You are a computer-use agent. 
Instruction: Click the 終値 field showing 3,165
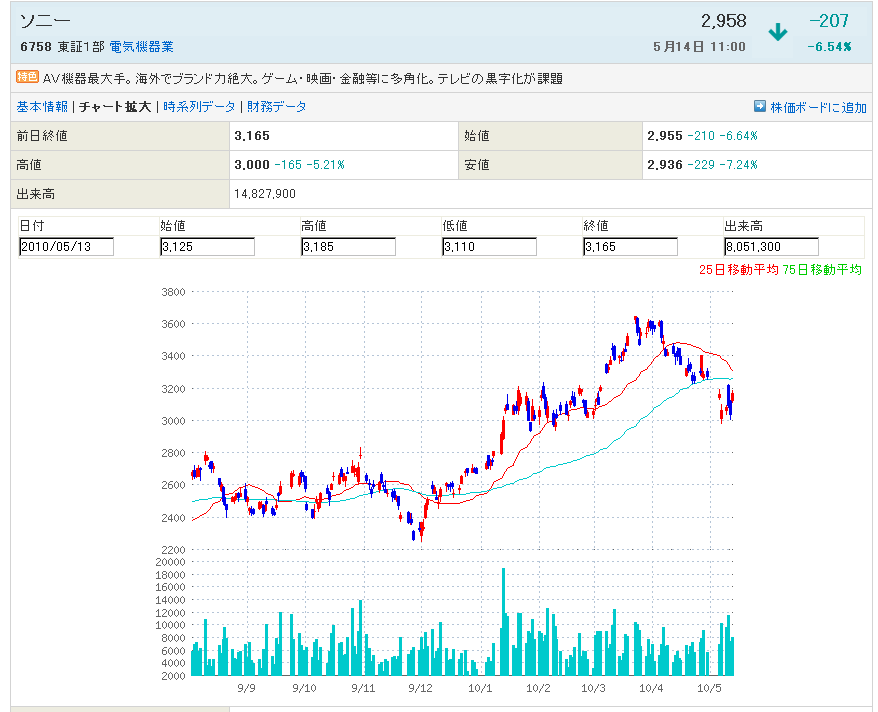pos(630,247)
